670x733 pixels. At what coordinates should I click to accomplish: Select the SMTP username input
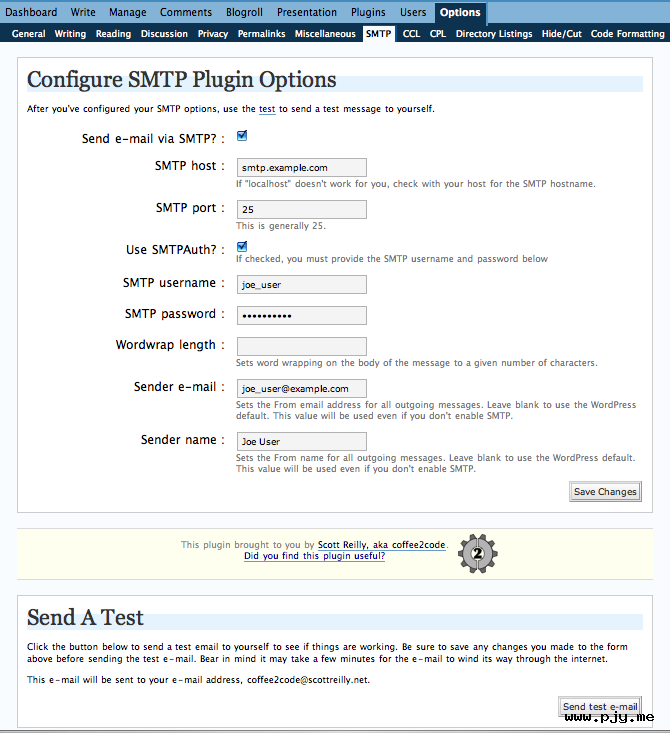[x=302, y=285]
